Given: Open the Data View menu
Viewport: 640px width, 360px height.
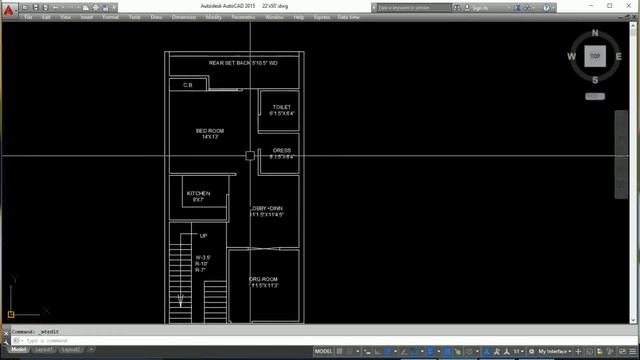Looking at the screenshot, I should click(349, 17).
